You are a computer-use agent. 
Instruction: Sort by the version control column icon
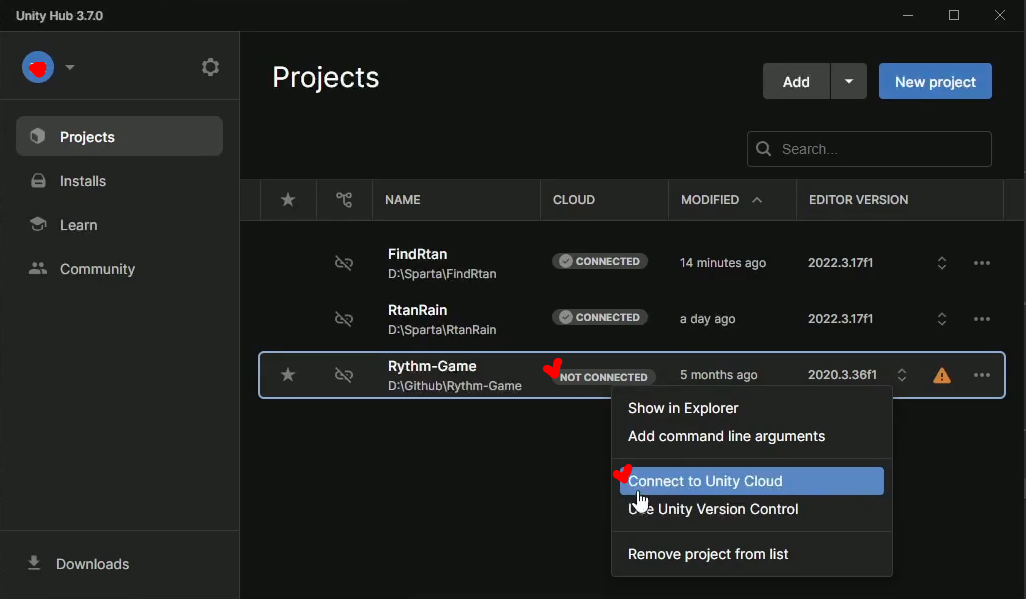click(344, 200)
